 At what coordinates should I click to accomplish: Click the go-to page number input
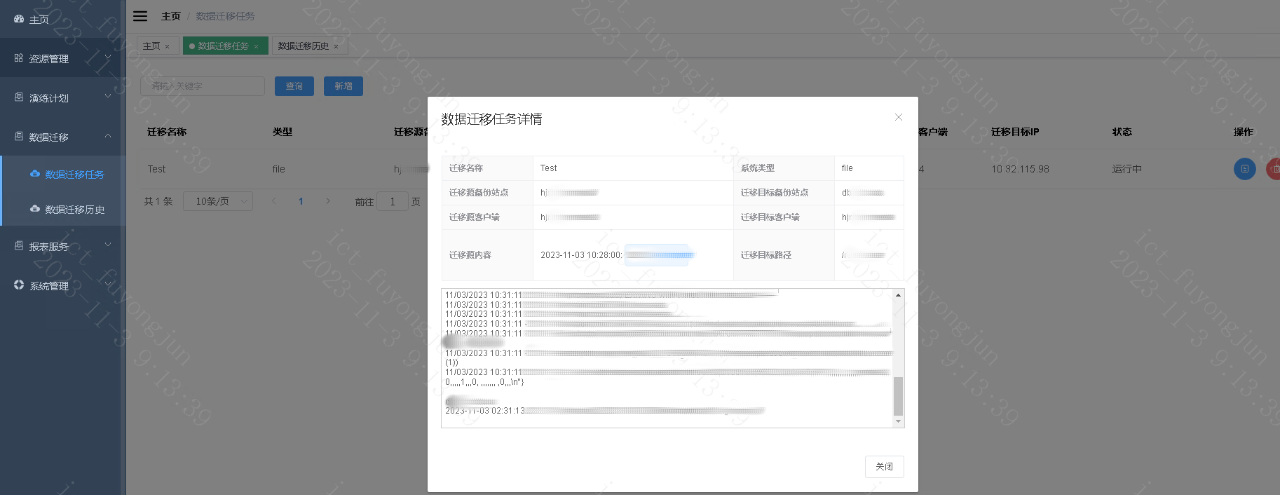click(392, 201)
